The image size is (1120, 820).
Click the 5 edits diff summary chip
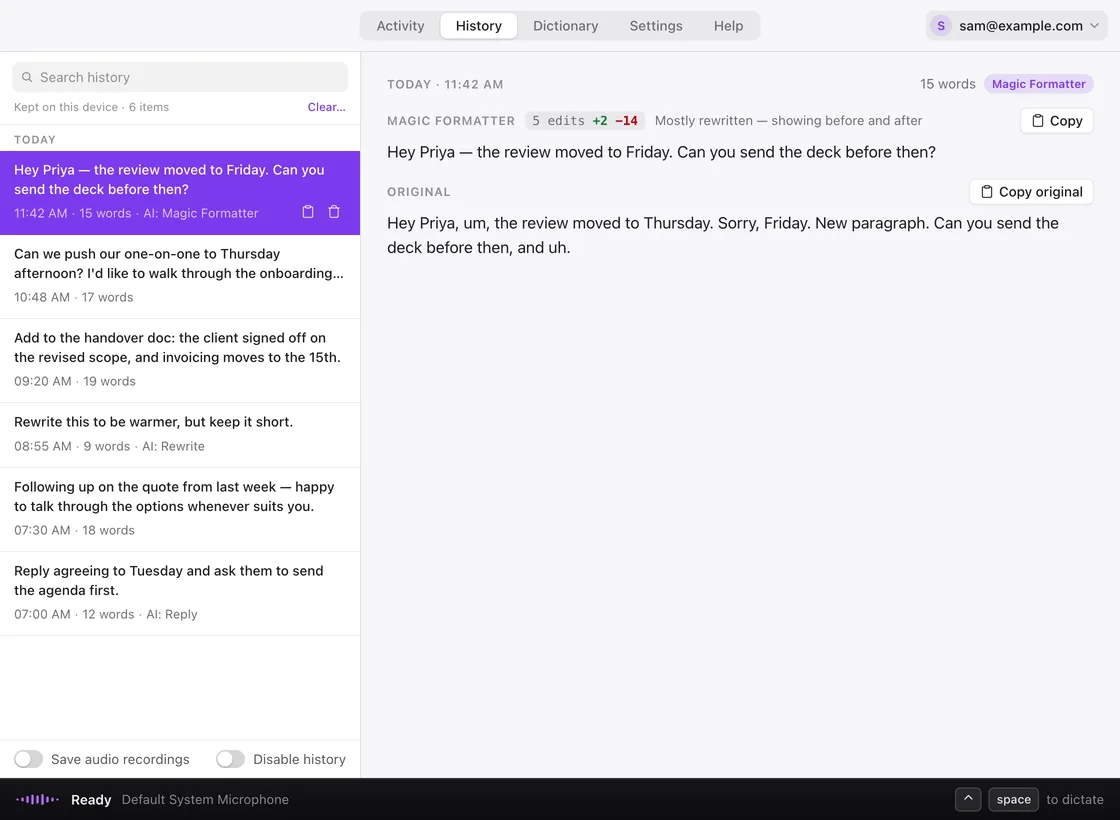point(584,121)
